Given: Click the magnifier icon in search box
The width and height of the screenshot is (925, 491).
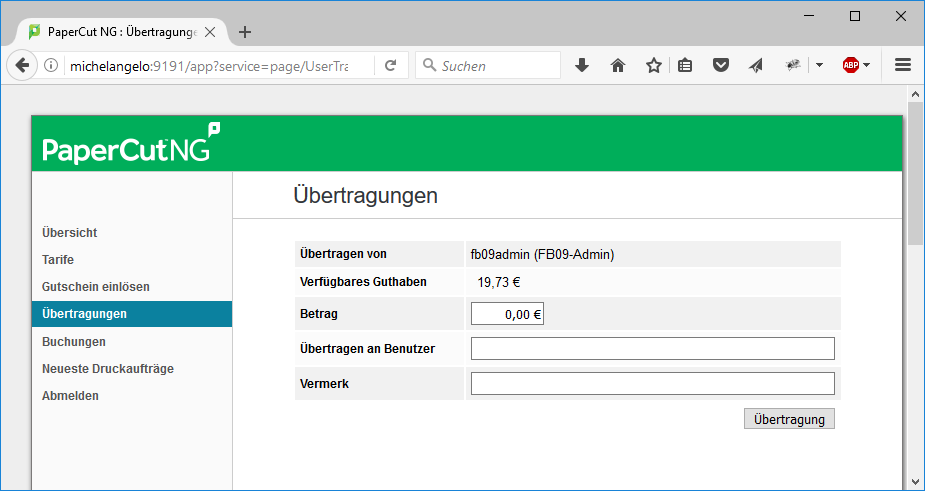Looking at the screenshot, I should coord(430,65).
